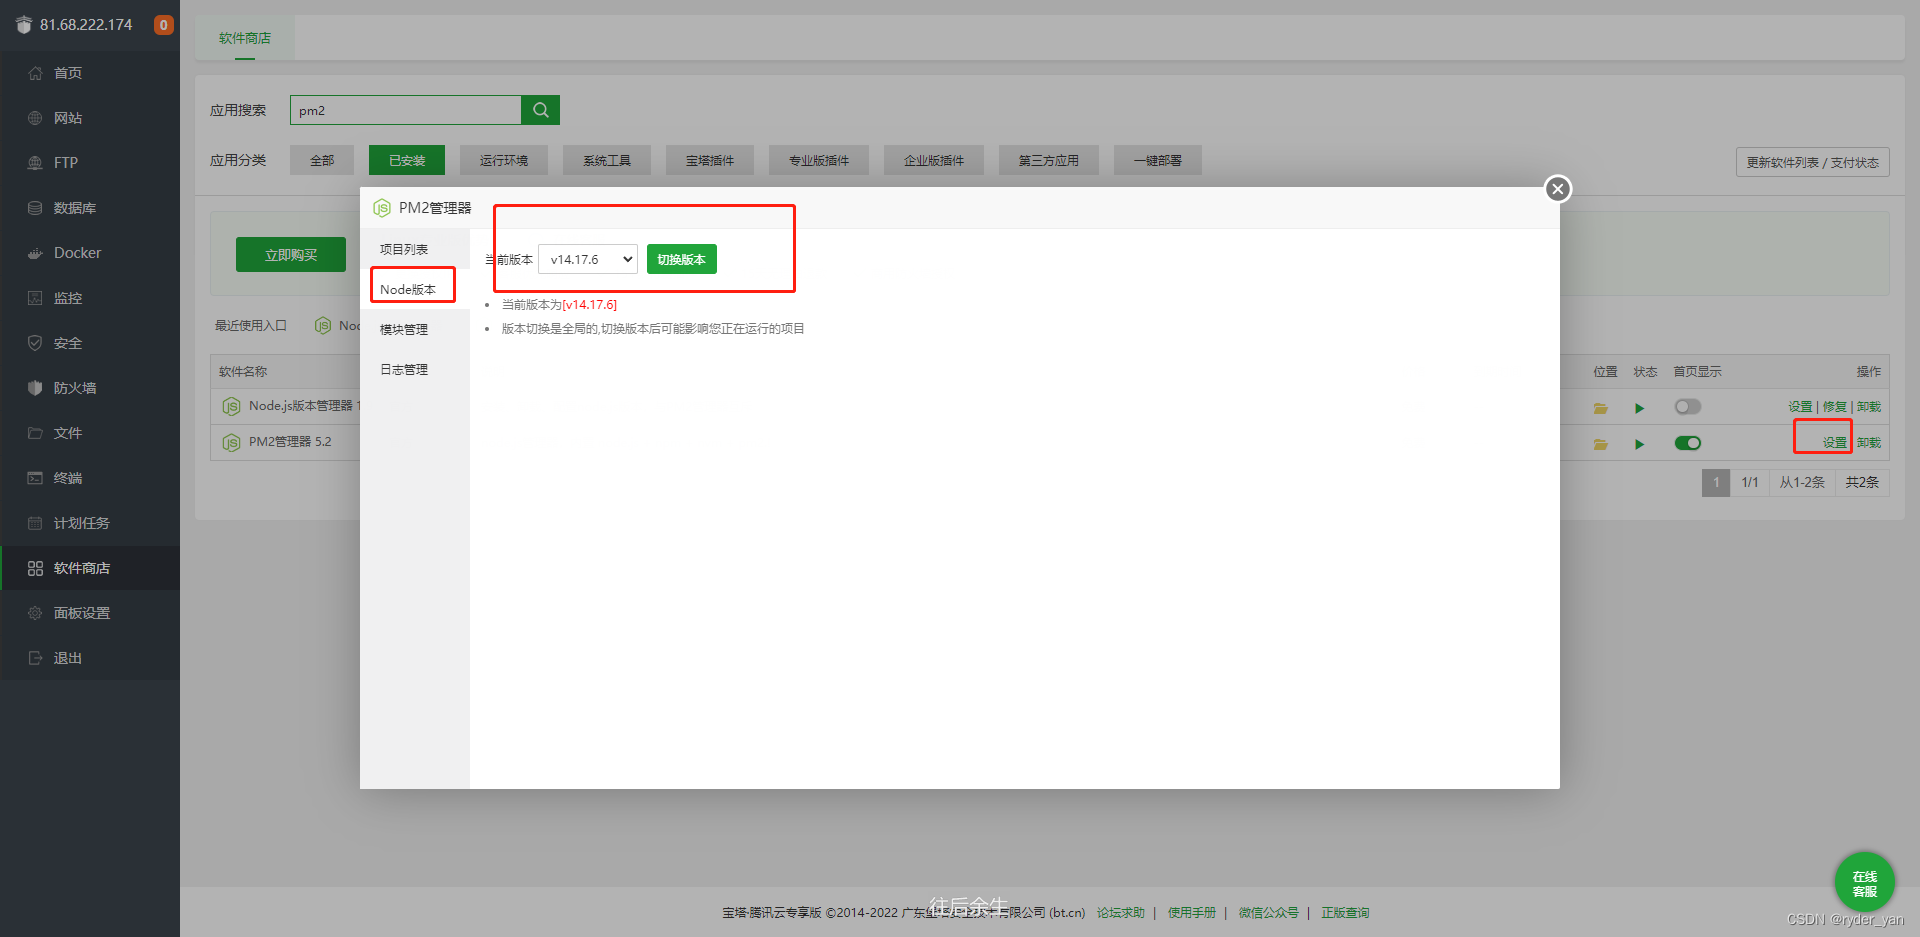
Task: Open the 使用手册 footer link
Action: pyautogui.click(x=1192, y=913)
